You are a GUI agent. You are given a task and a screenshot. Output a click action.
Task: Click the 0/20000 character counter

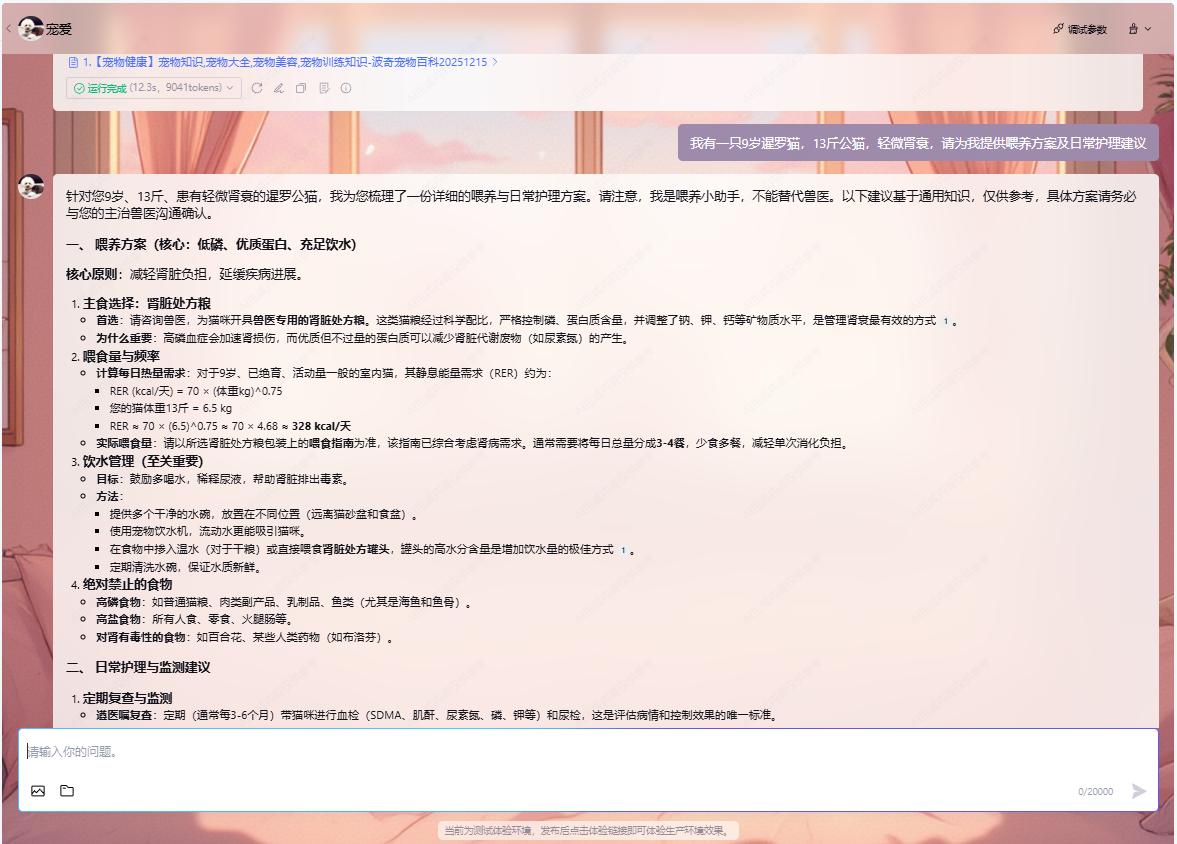[1095, 791]
